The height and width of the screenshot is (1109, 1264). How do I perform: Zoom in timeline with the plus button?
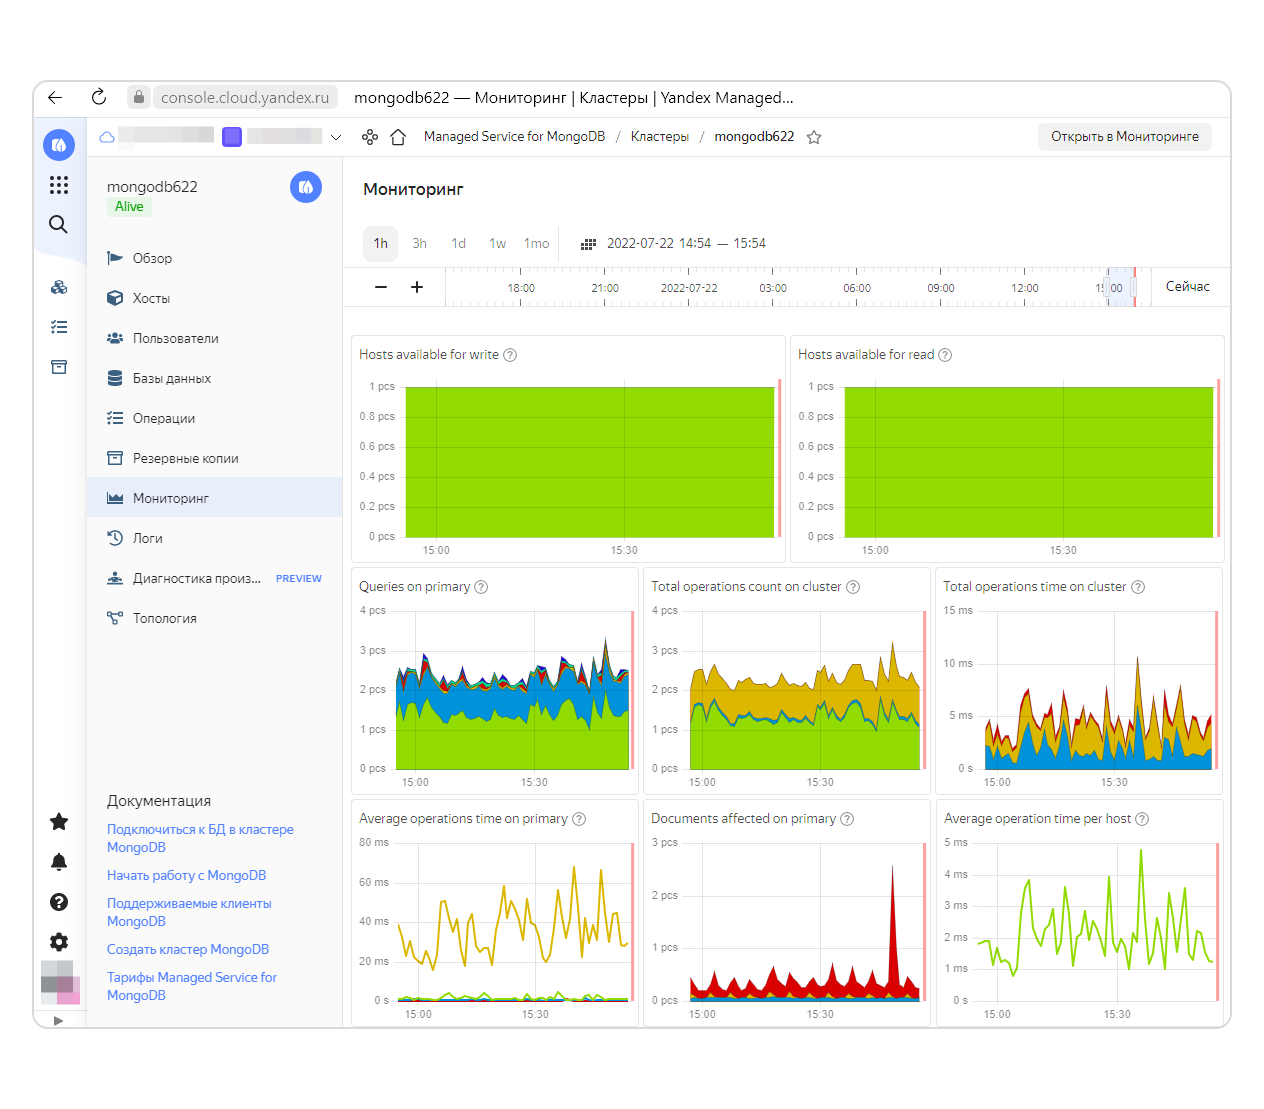pyautogui.click(x=417, y=287)
